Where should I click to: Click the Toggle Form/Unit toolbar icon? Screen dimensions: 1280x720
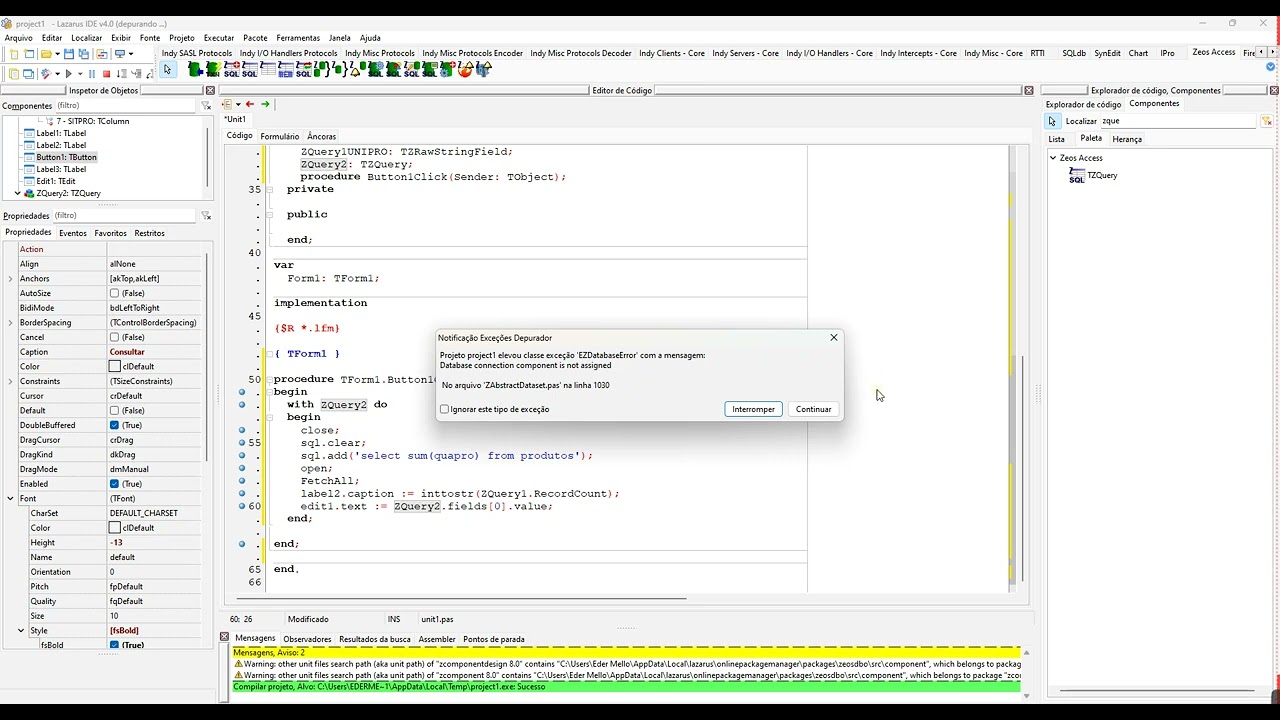(x=102, y=54)
